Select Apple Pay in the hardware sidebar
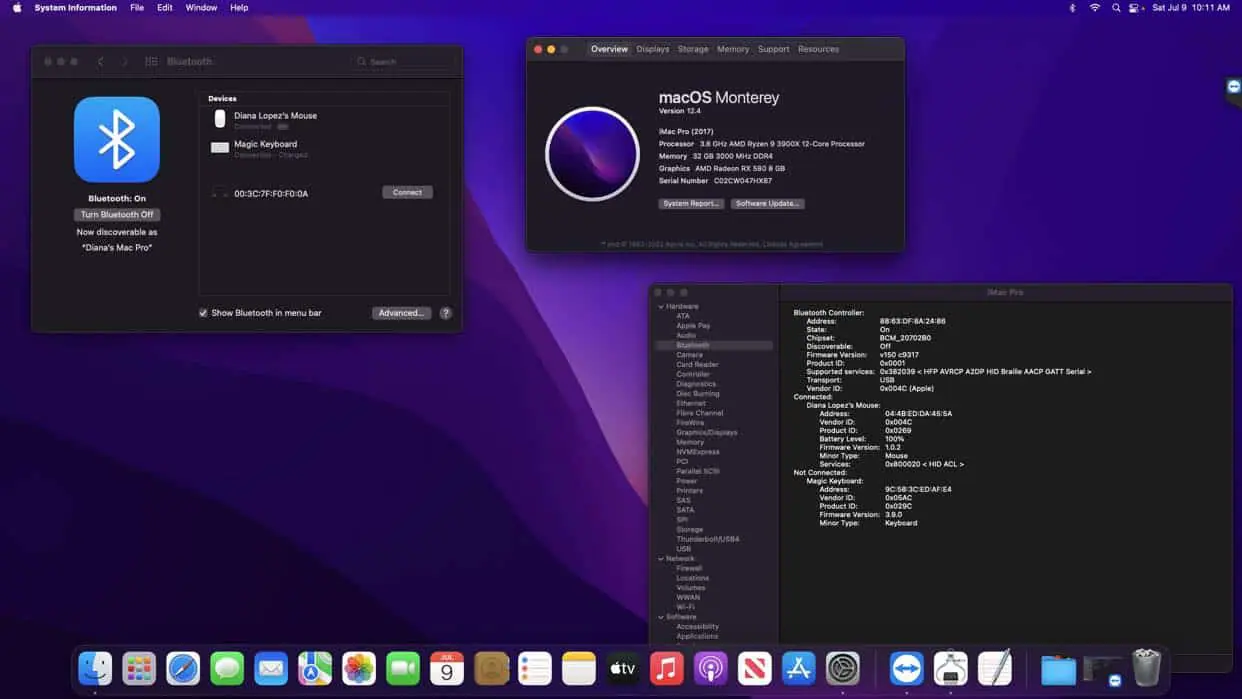Viewport: 1242px width, 699px height. coord(693,326)
